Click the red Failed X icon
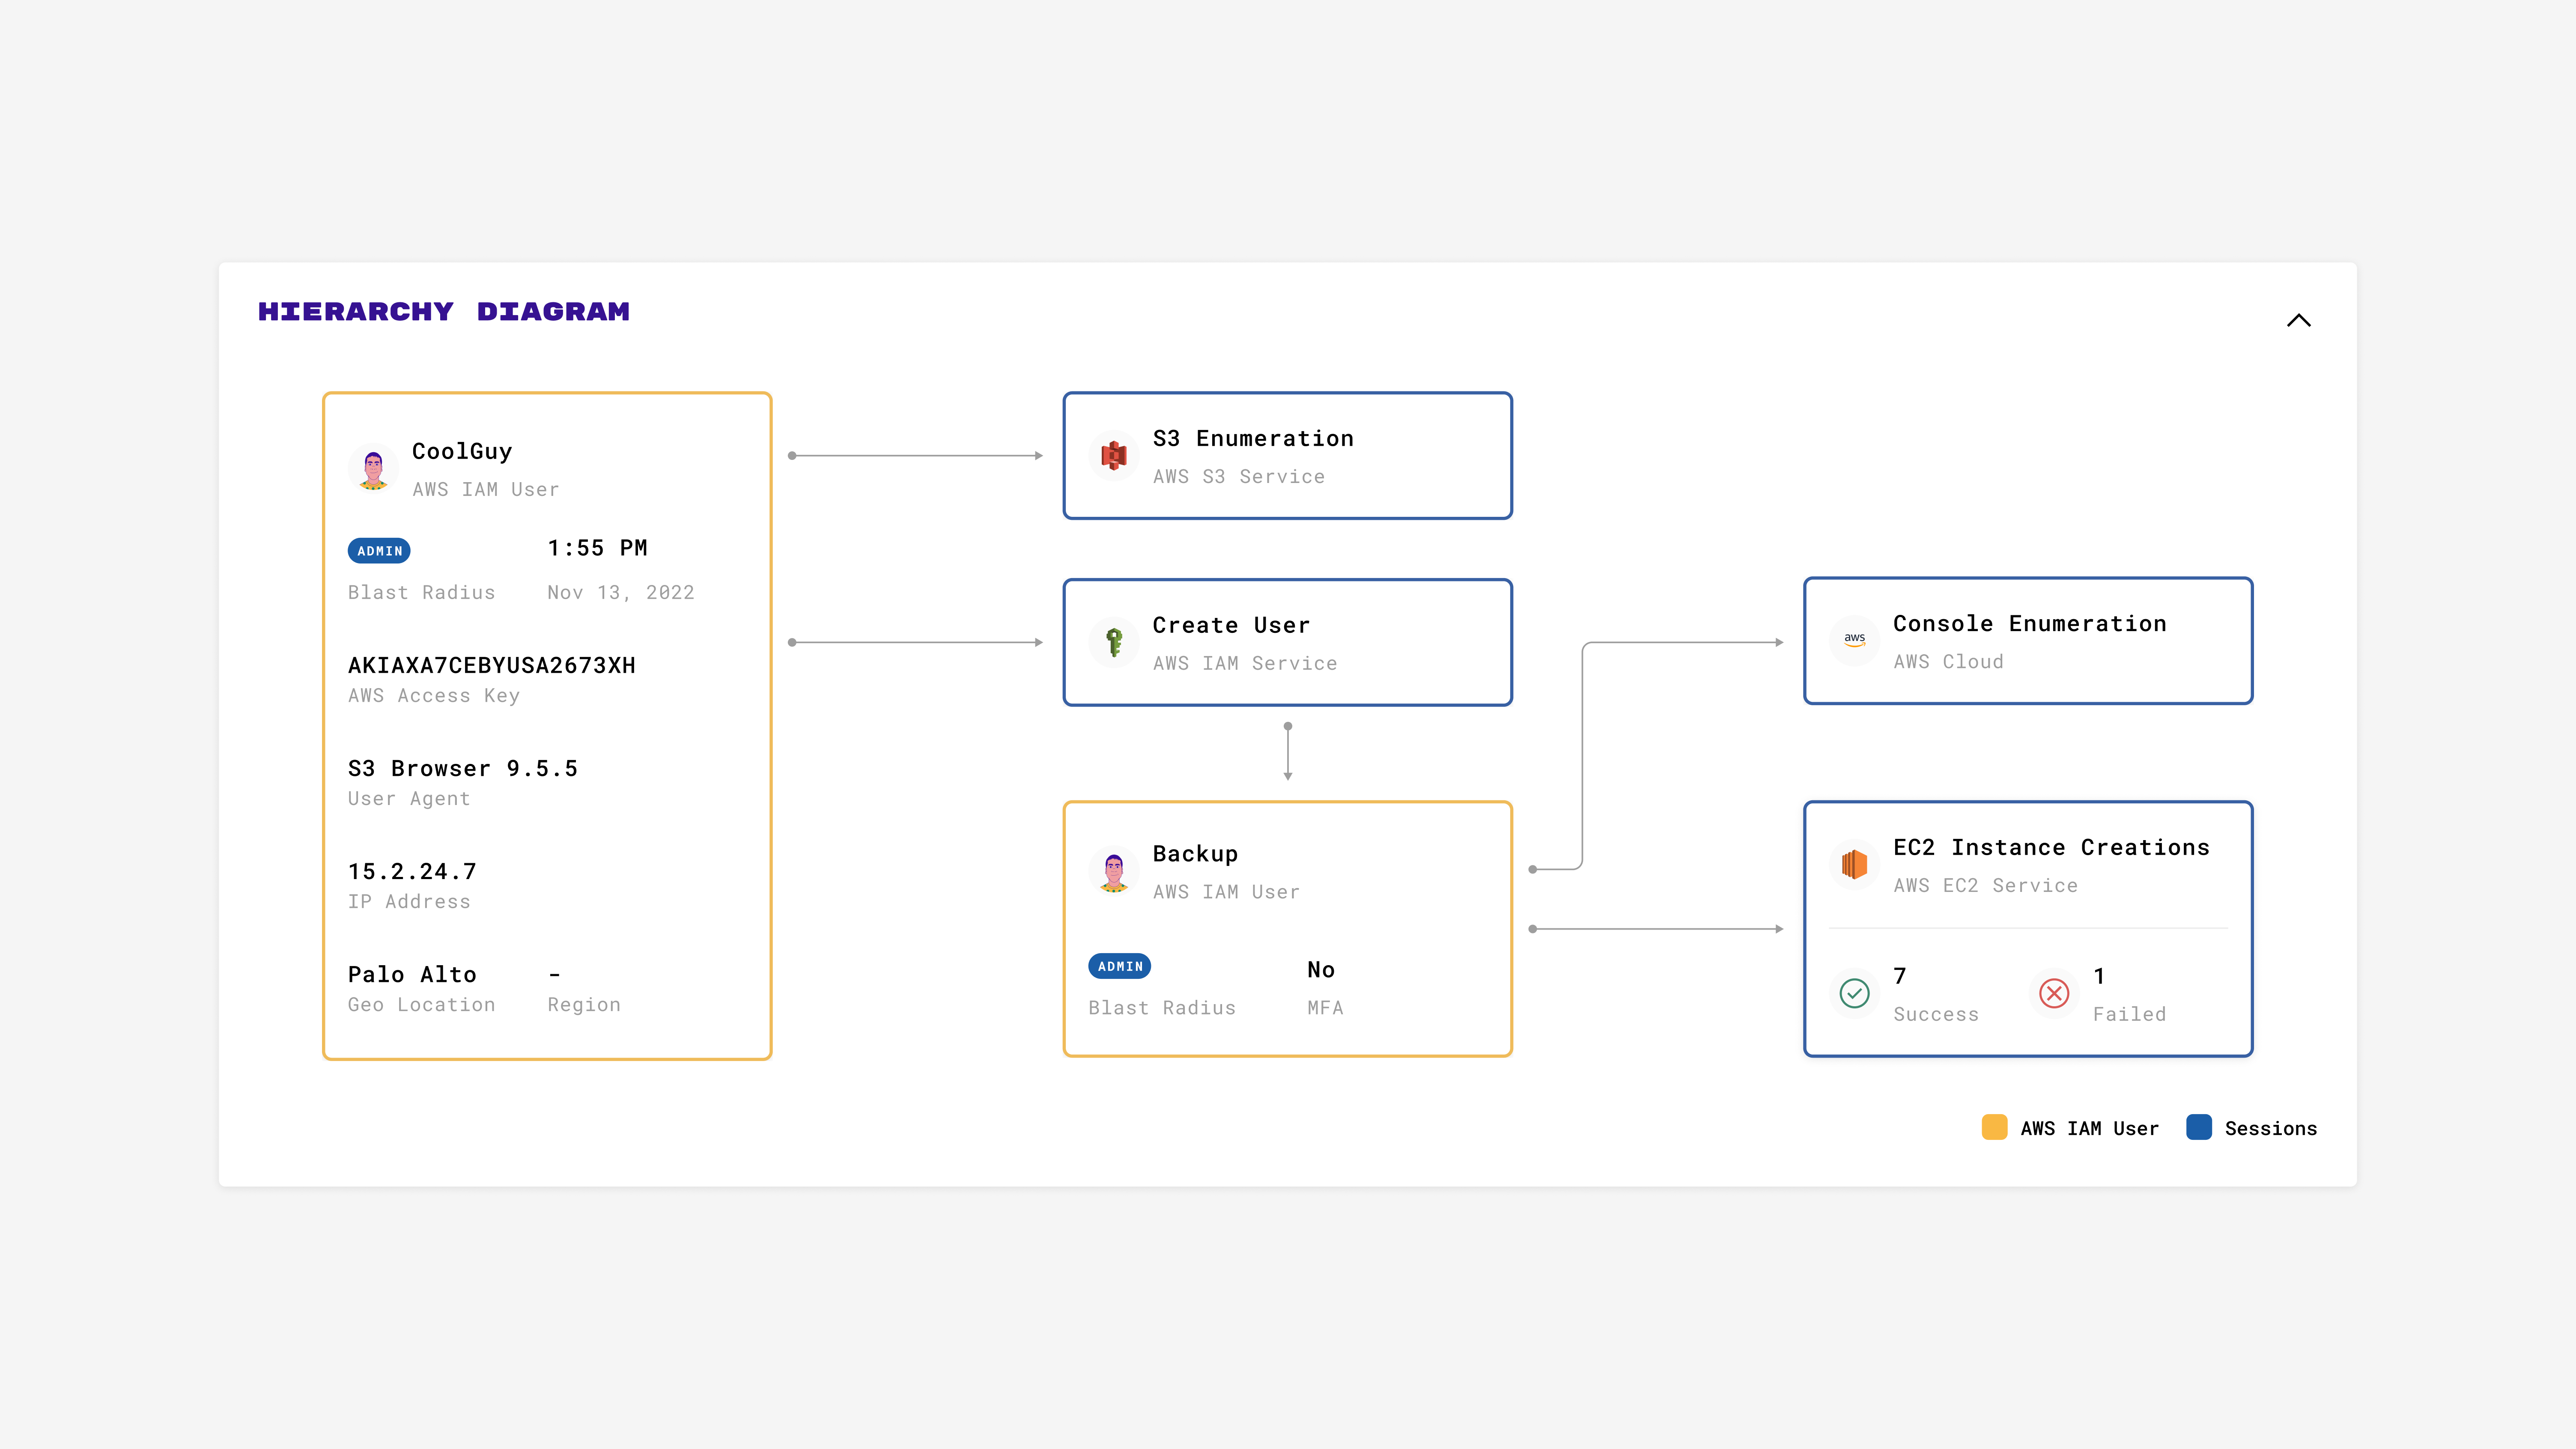The height and width of the screenshot is (1449, 2576). coord(2054,993)
